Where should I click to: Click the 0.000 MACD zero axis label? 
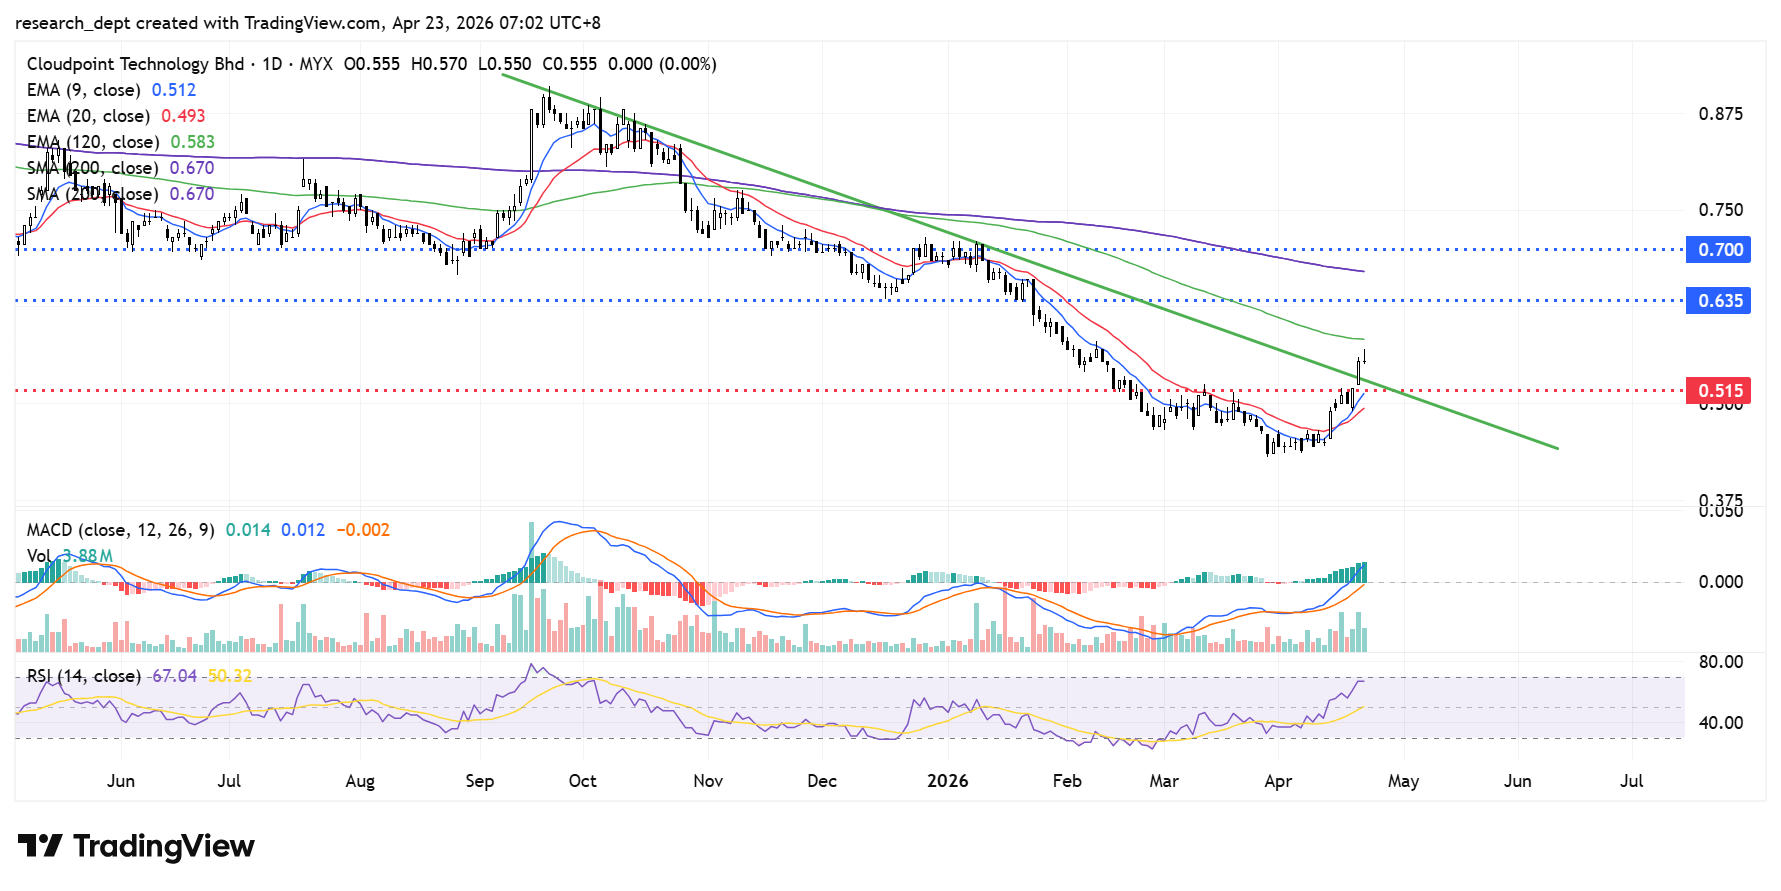(x=1720, y=582)
